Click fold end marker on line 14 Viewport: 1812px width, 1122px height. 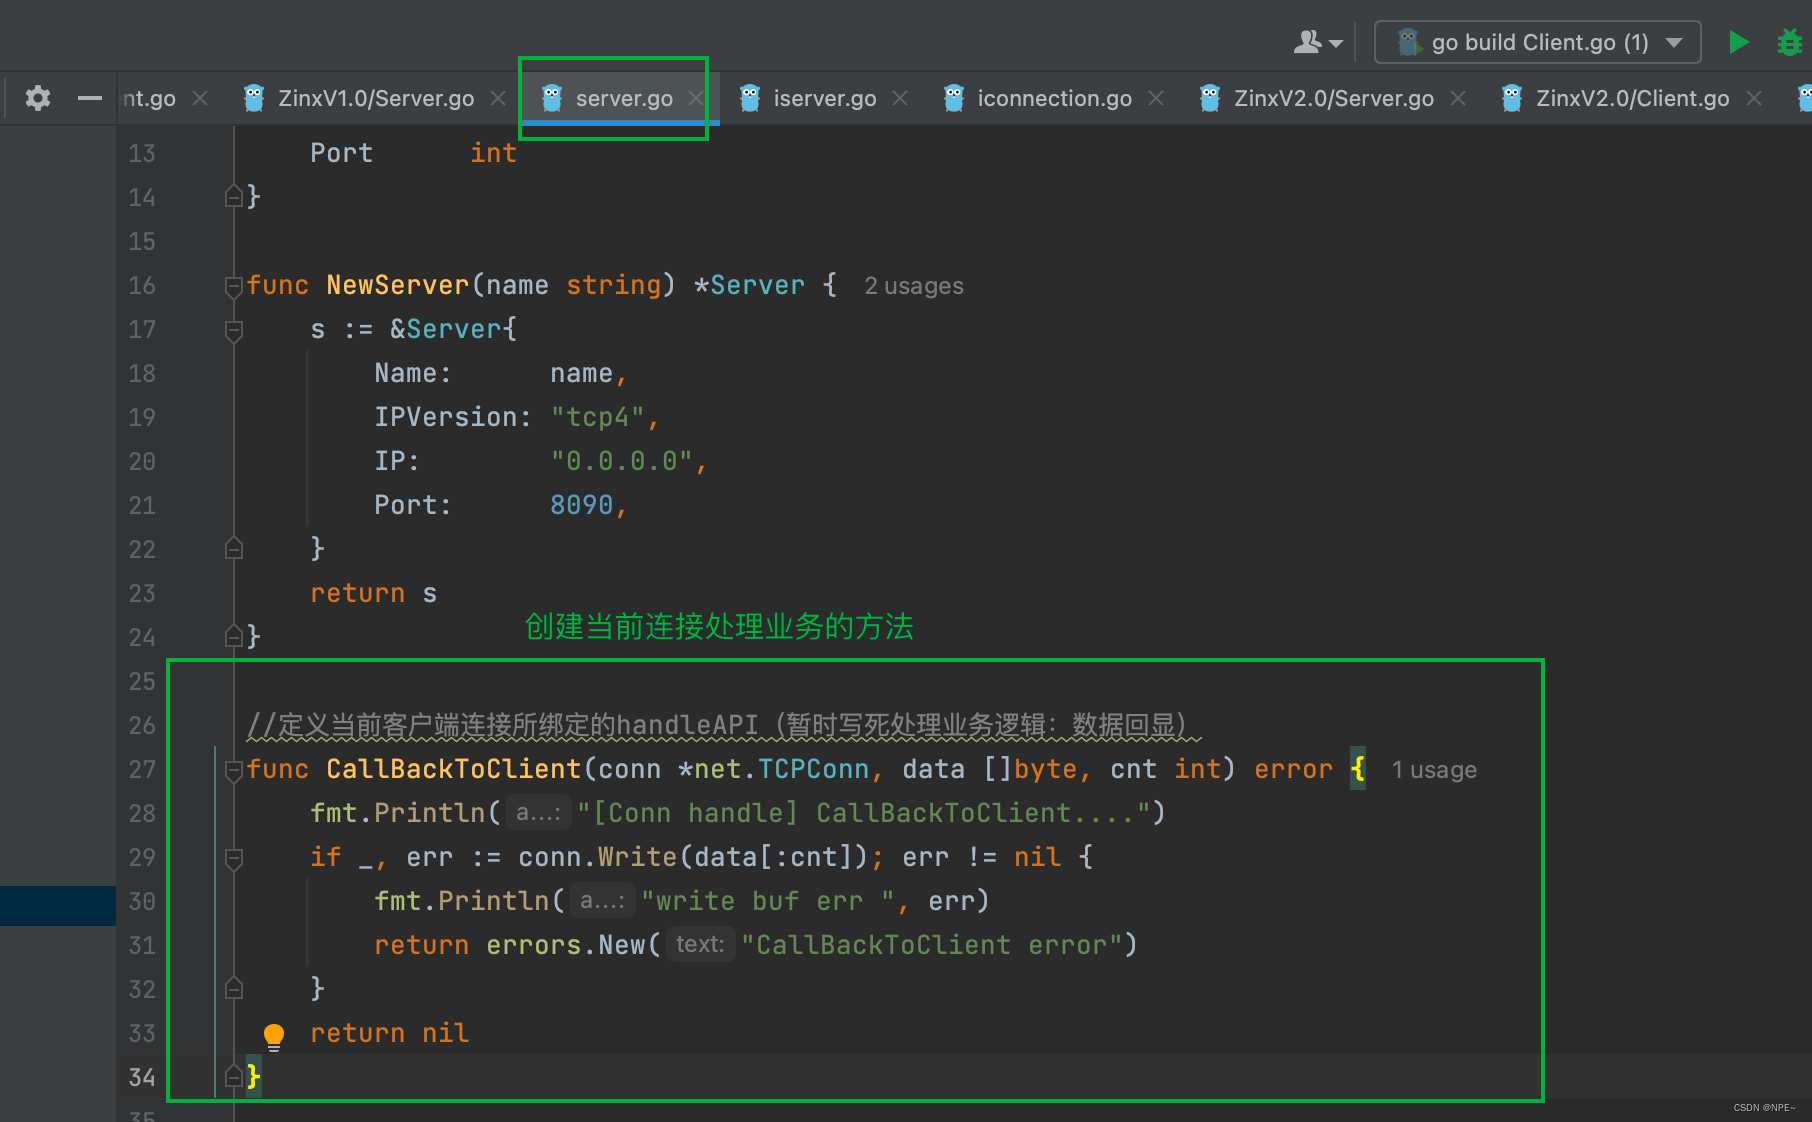[234, 197]
